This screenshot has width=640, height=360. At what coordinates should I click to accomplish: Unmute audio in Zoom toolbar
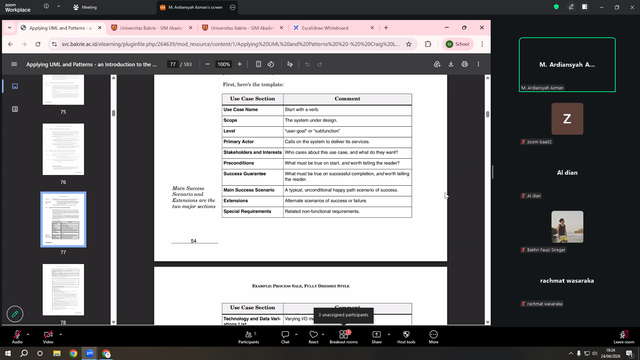(17, 337)
